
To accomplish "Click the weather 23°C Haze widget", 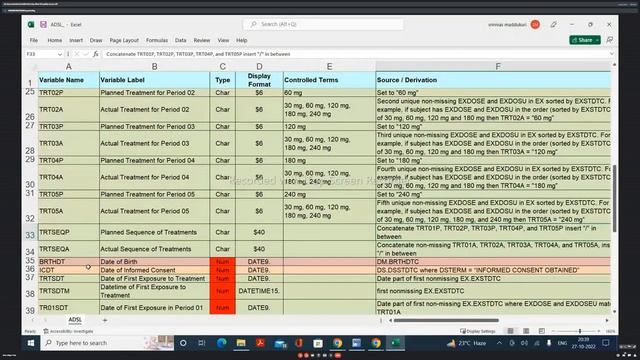I will pos(467,343).
